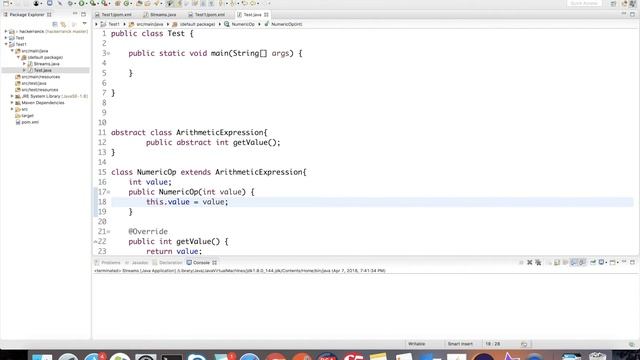This screenshot has width=640, height=360.
Task: Select src/main/resources folder in tree
Action: pyautogui.click(x=38, y=77)
